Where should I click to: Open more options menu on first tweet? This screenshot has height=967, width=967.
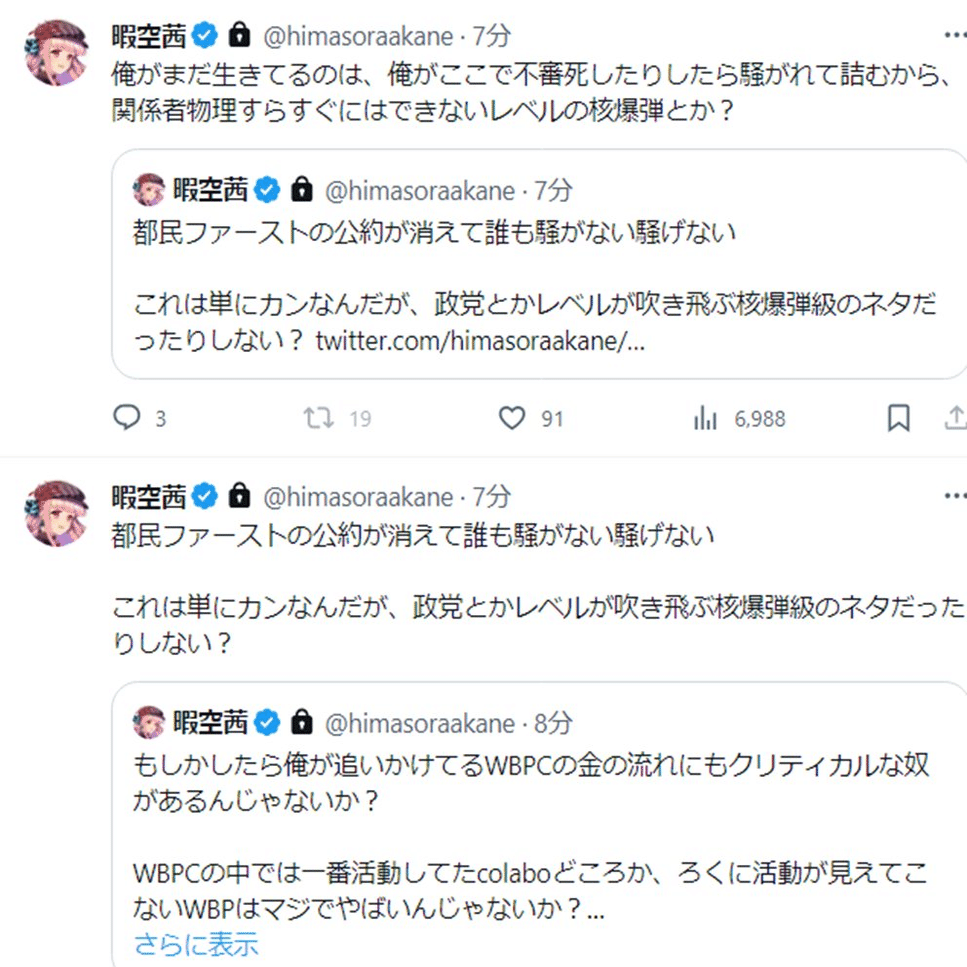tap(954, 37)
